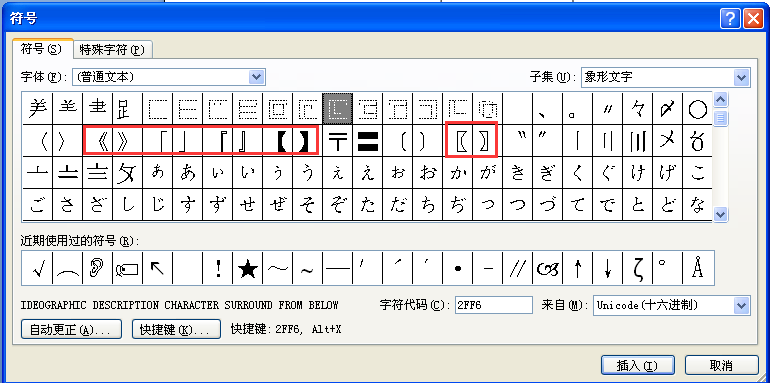Pick the left double angle bracket 《

[98, 140]
